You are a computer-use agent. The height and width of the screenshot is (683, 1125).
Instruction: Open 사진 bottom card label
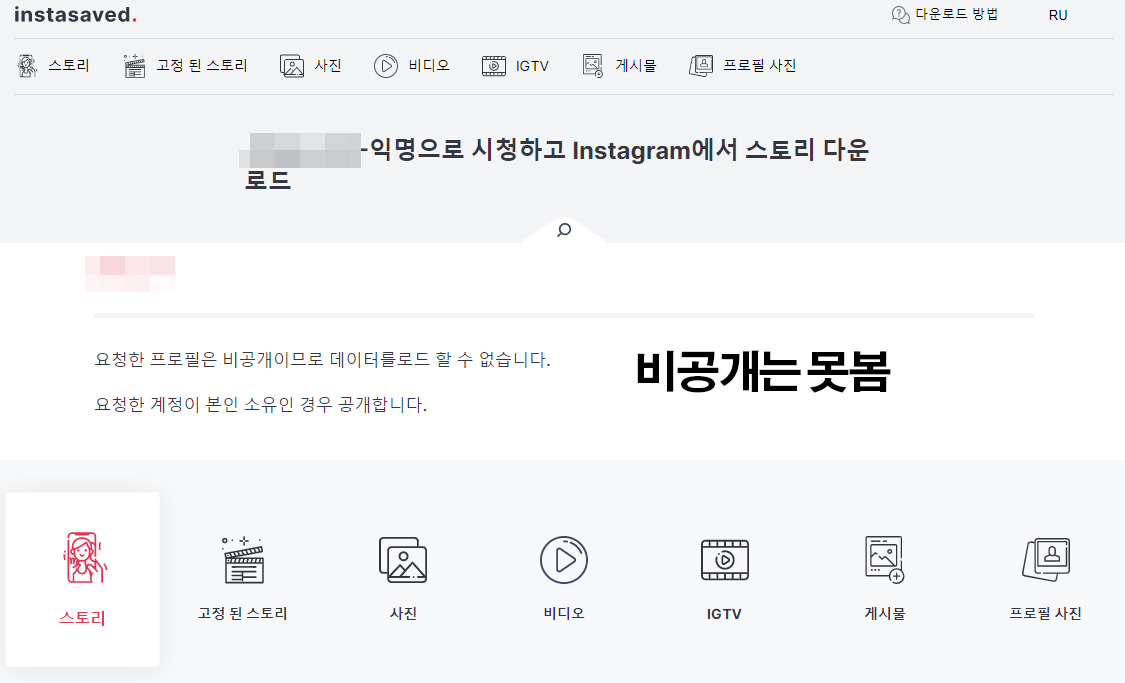pyautogui.click(x=403, y=613)
